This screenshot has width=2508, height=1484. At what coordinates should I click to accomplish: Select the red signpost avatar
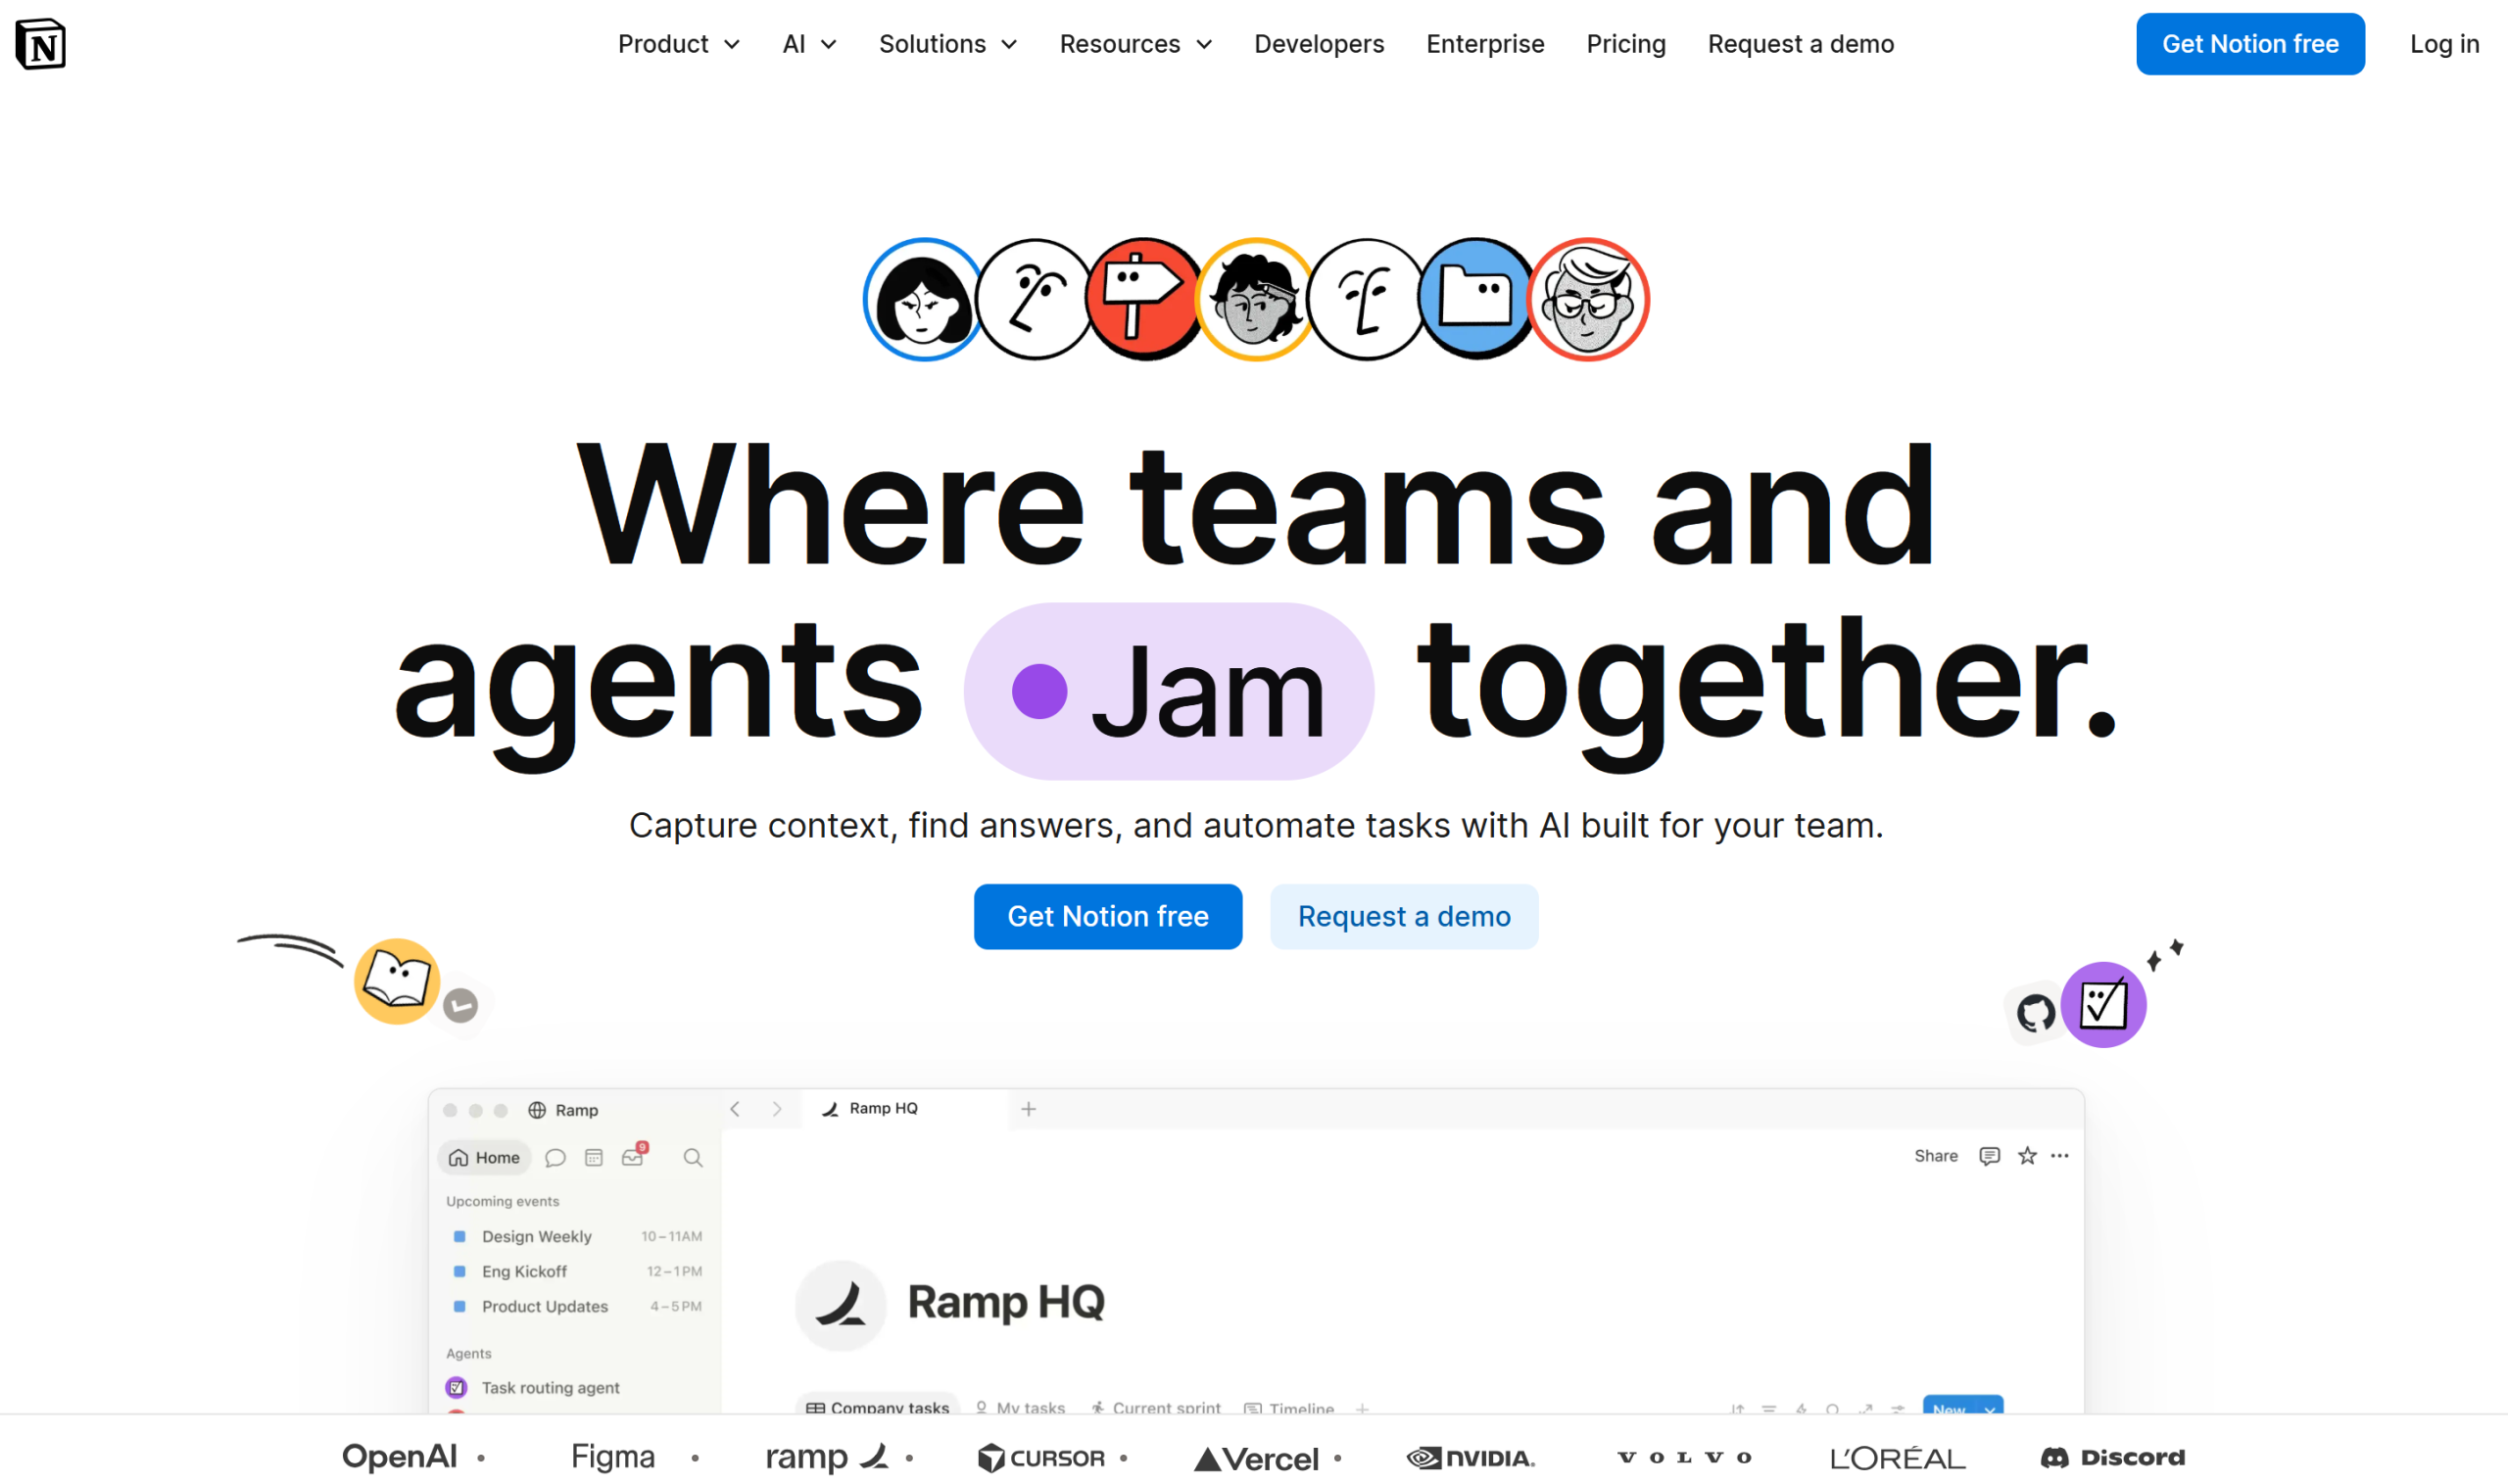pyautogui.click(x=1143, y=299)
